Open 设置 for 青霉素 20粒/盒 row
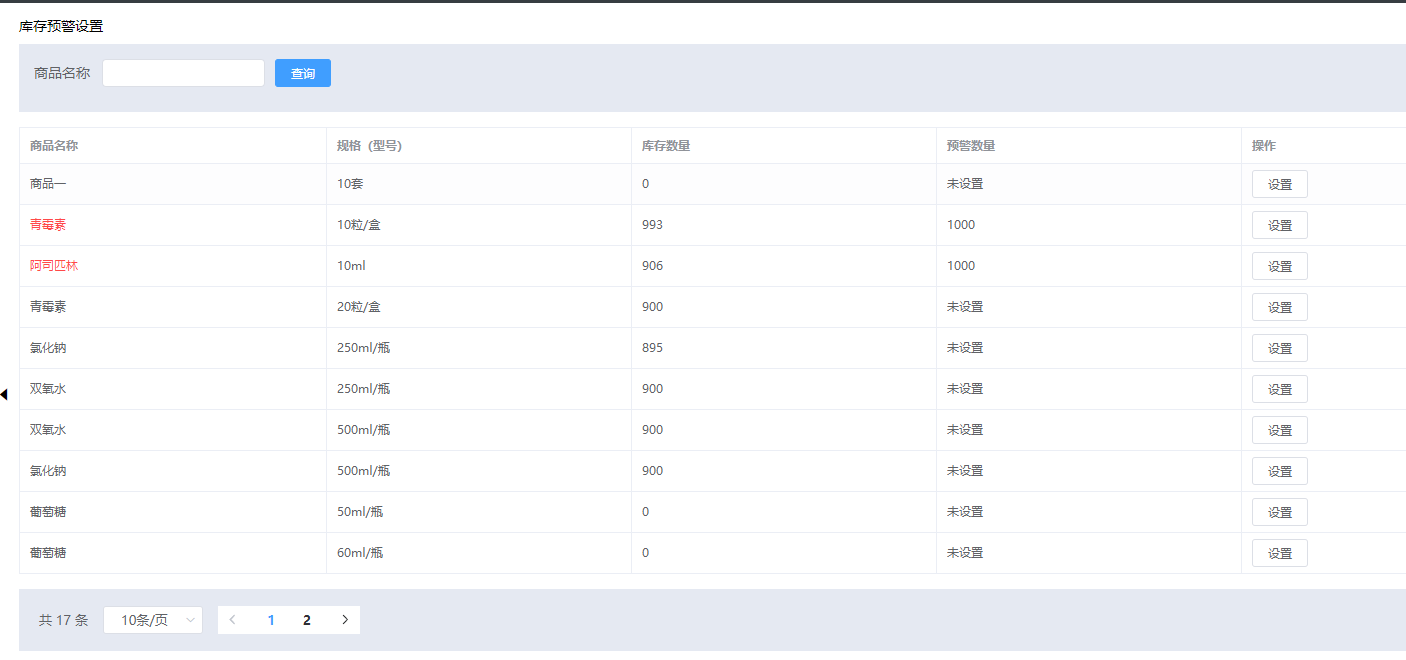Viewport: 1406px width, 660px height. tap(1279, 307)
